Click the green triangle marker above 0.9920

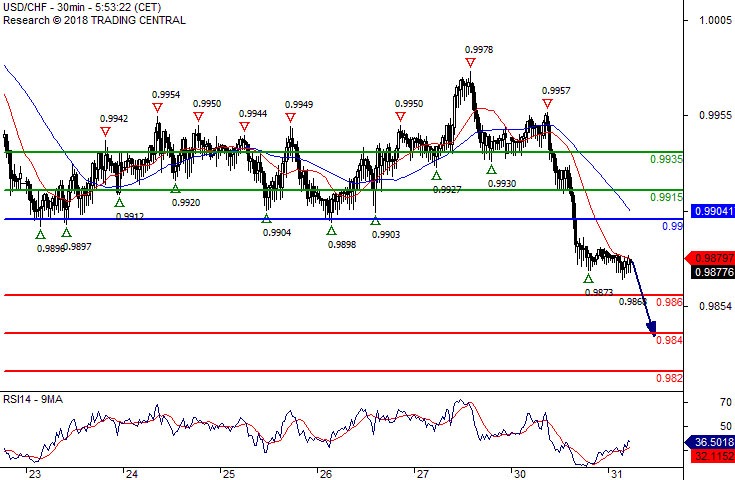pyautogui.click(x=175, y=188)
